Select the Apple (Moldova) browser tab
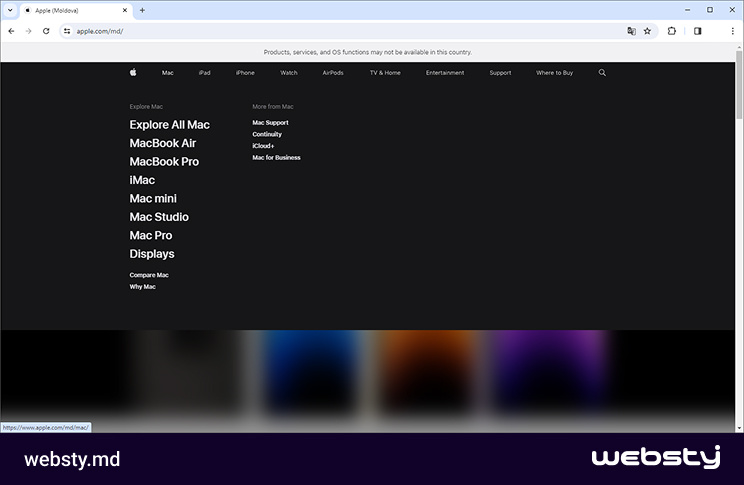The width and height of the screenshot is (744, 485). pyautogui.click(x=76, y=10)
